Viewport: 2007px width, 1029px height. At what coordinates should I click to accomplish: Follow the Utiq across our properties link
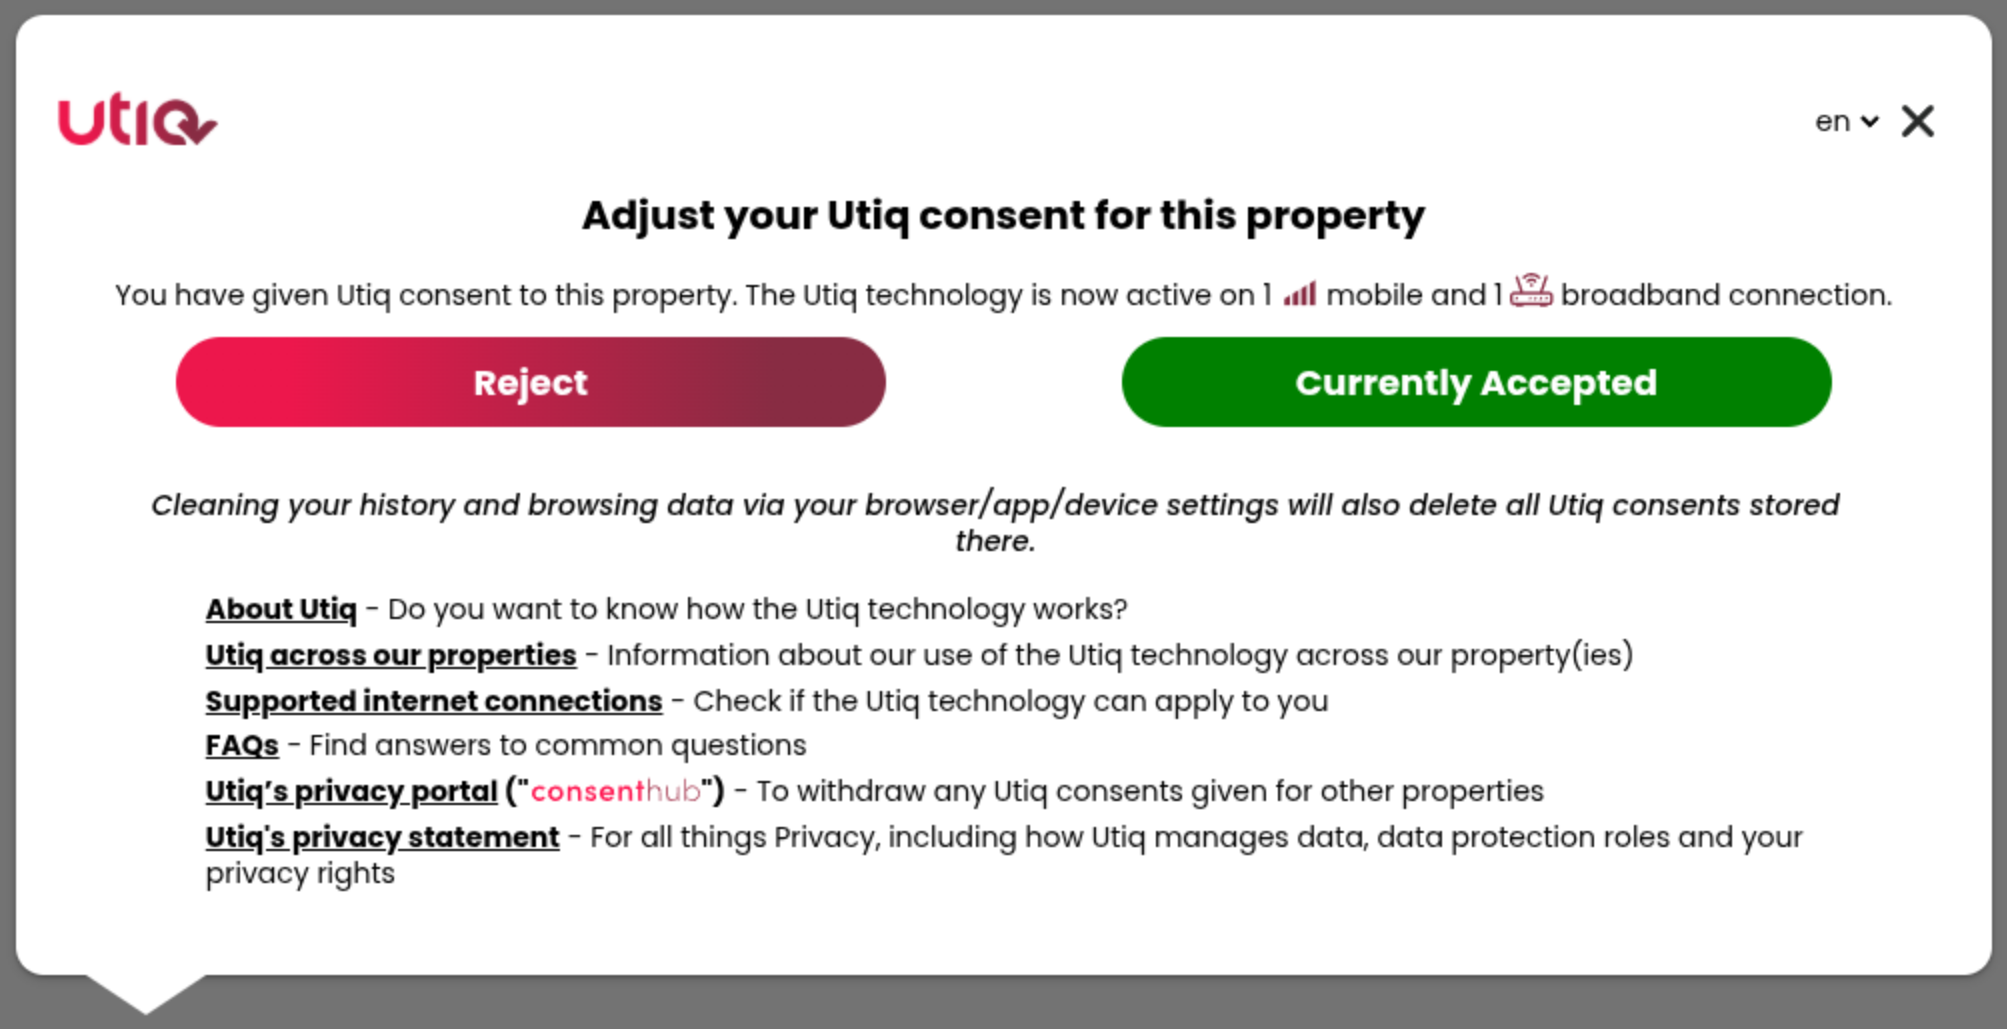pos(391,655)
